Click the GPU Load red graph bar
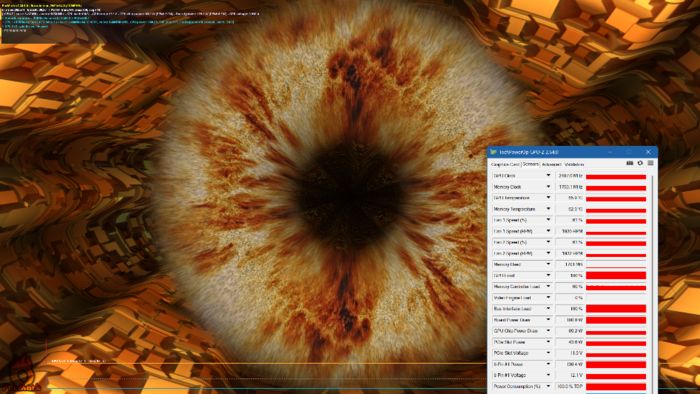This screenshot has width=700, height=394. tap(616, 276)
